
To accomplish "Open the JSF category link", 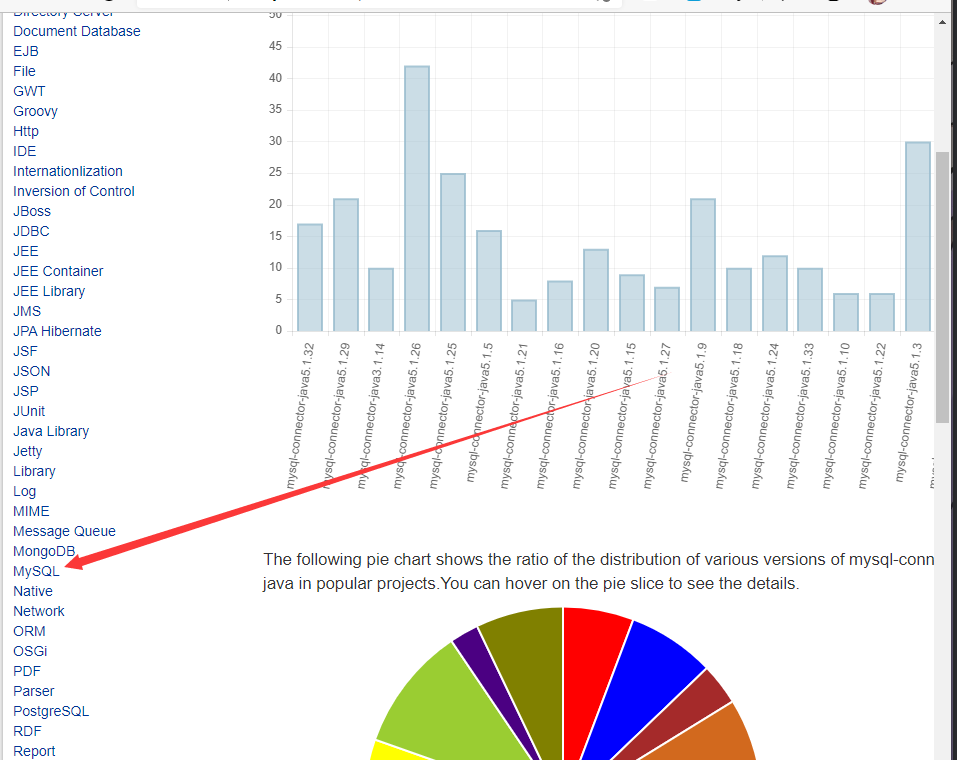I will point(25,352).
